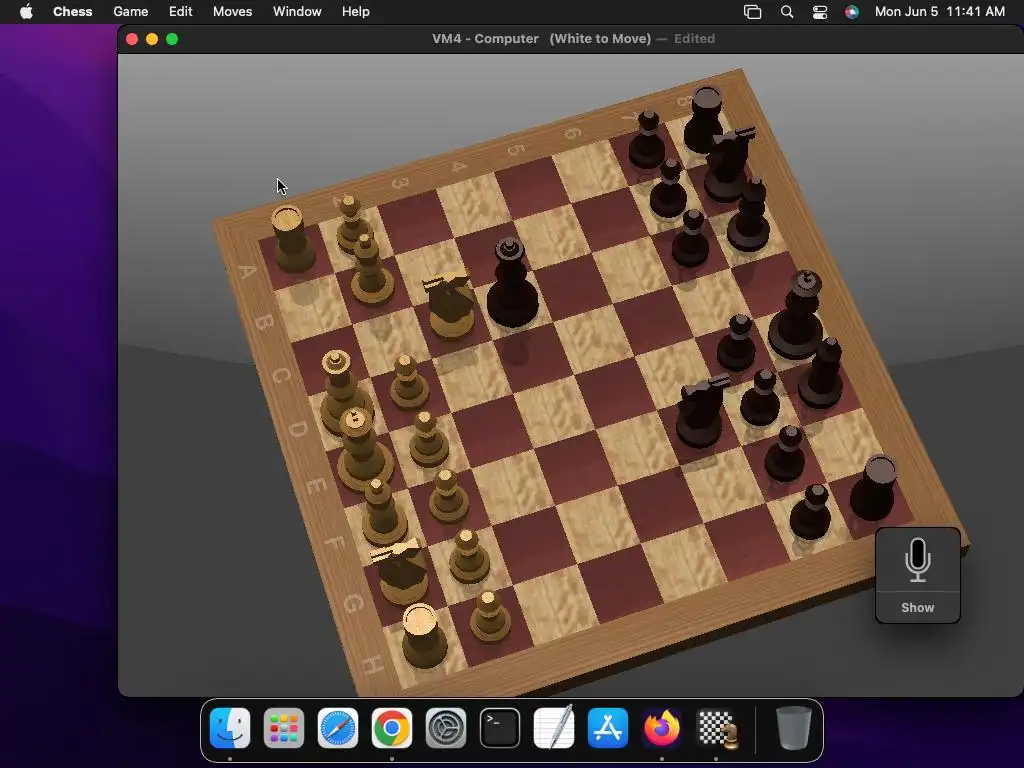Open the Edit menu
This screenshot has width=1024, height=768.
pyautogui.click(x=180, y=12)
